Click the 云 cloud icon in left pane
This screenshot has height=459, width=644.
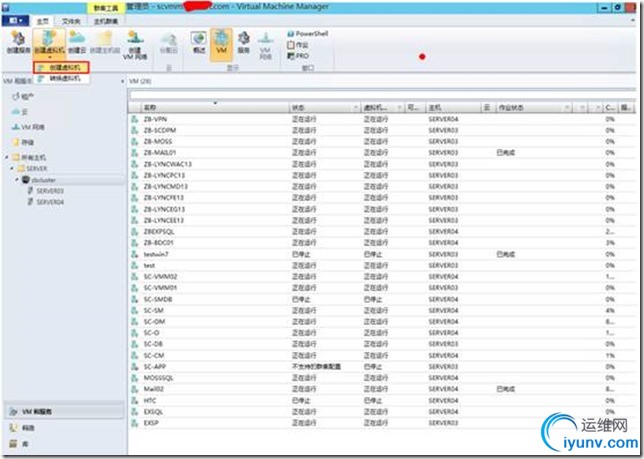(x=16, y=112)
